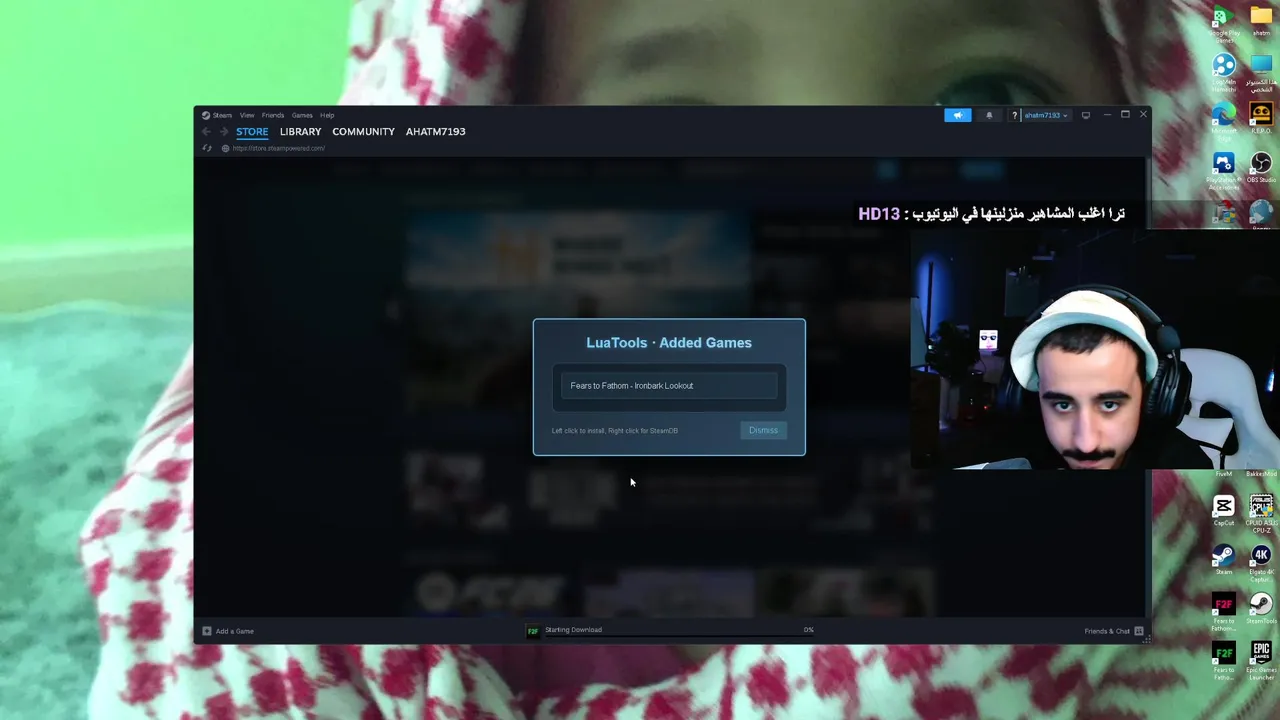This screenshot has height=720, width=1280.
Task: Launch SteamTools from desktop
Action: (x=1261, y=608)
